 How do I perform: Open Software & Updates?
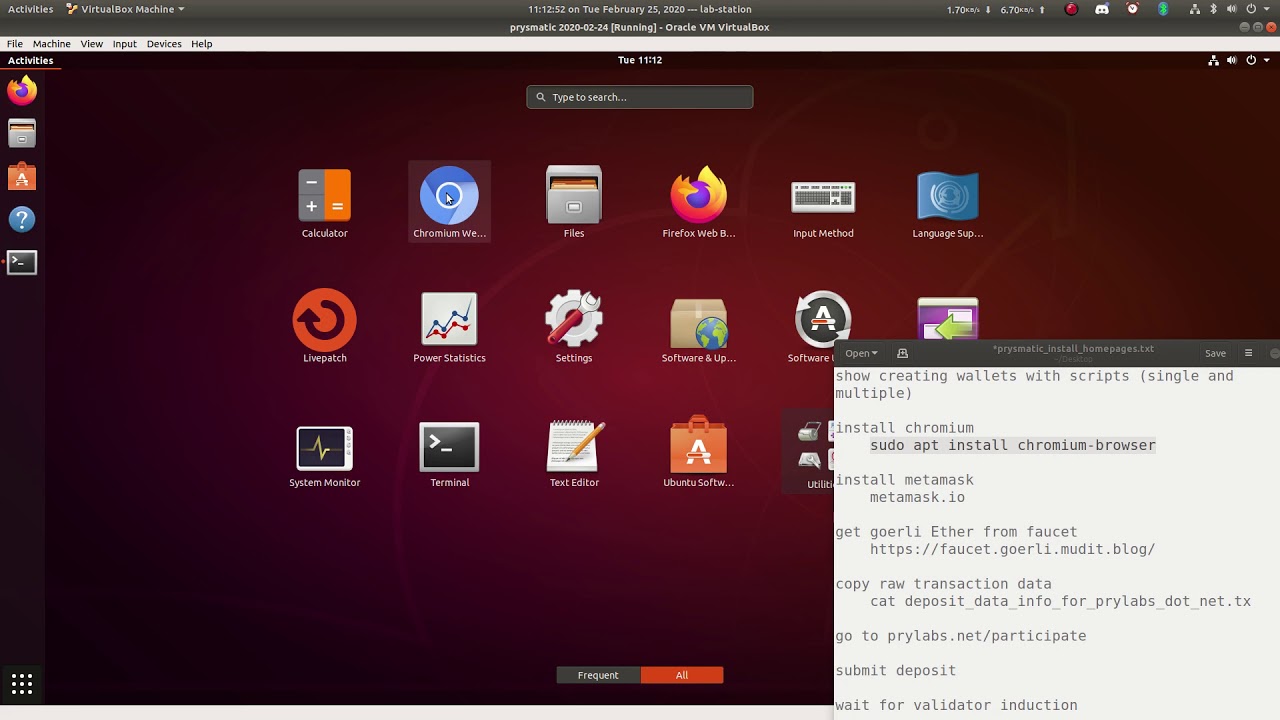coord(698,327)
